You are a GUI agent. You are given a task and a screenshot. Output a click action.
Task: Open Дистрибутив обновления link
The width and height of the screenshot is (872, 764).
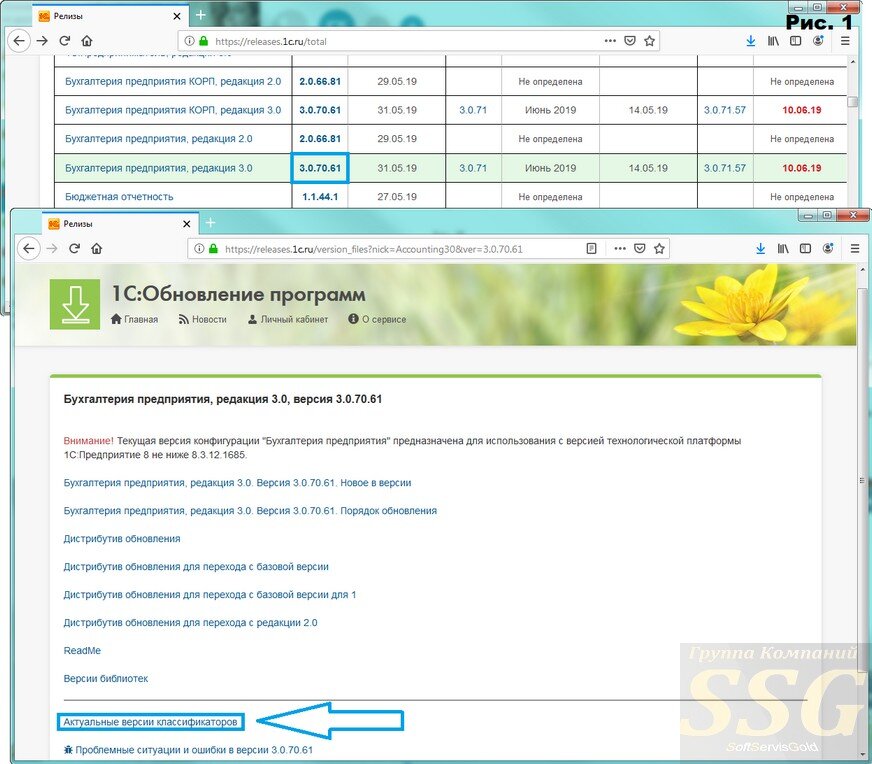click(x=122, y=538)
